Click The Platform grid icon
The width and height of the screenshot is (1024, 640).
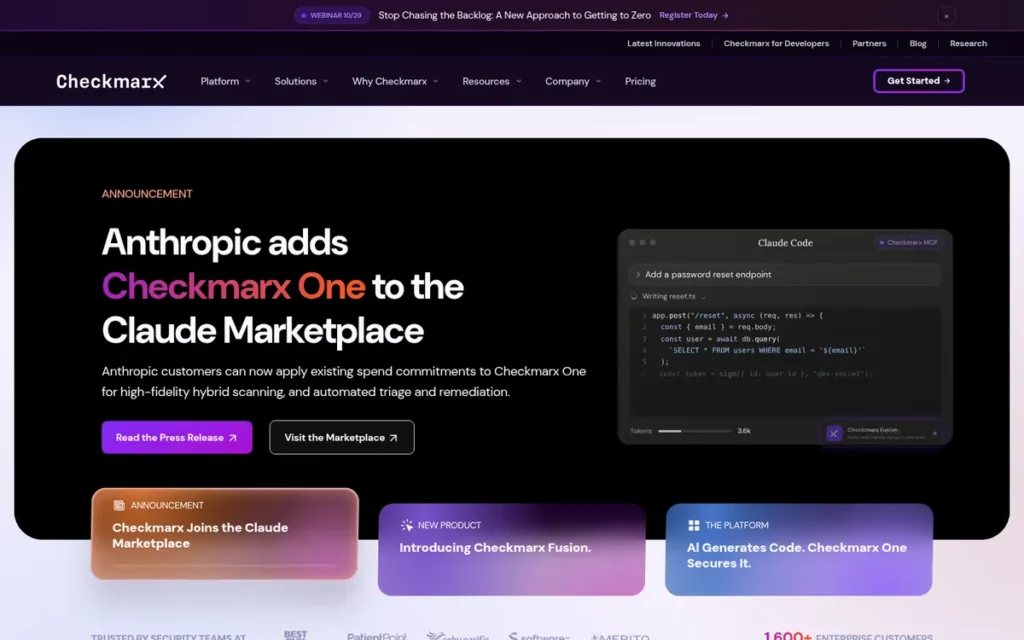point(694,525)
